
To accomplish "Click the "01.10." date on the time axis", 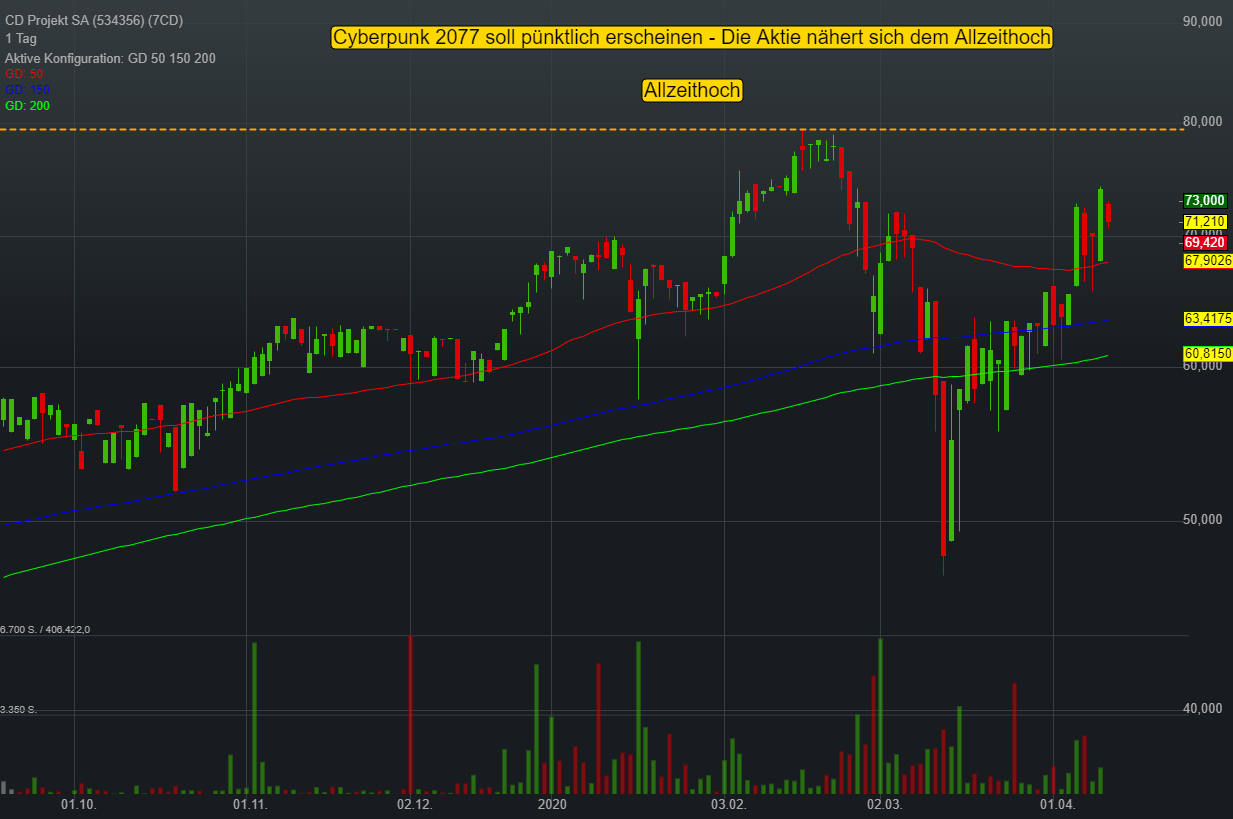I will pos(77,804).
